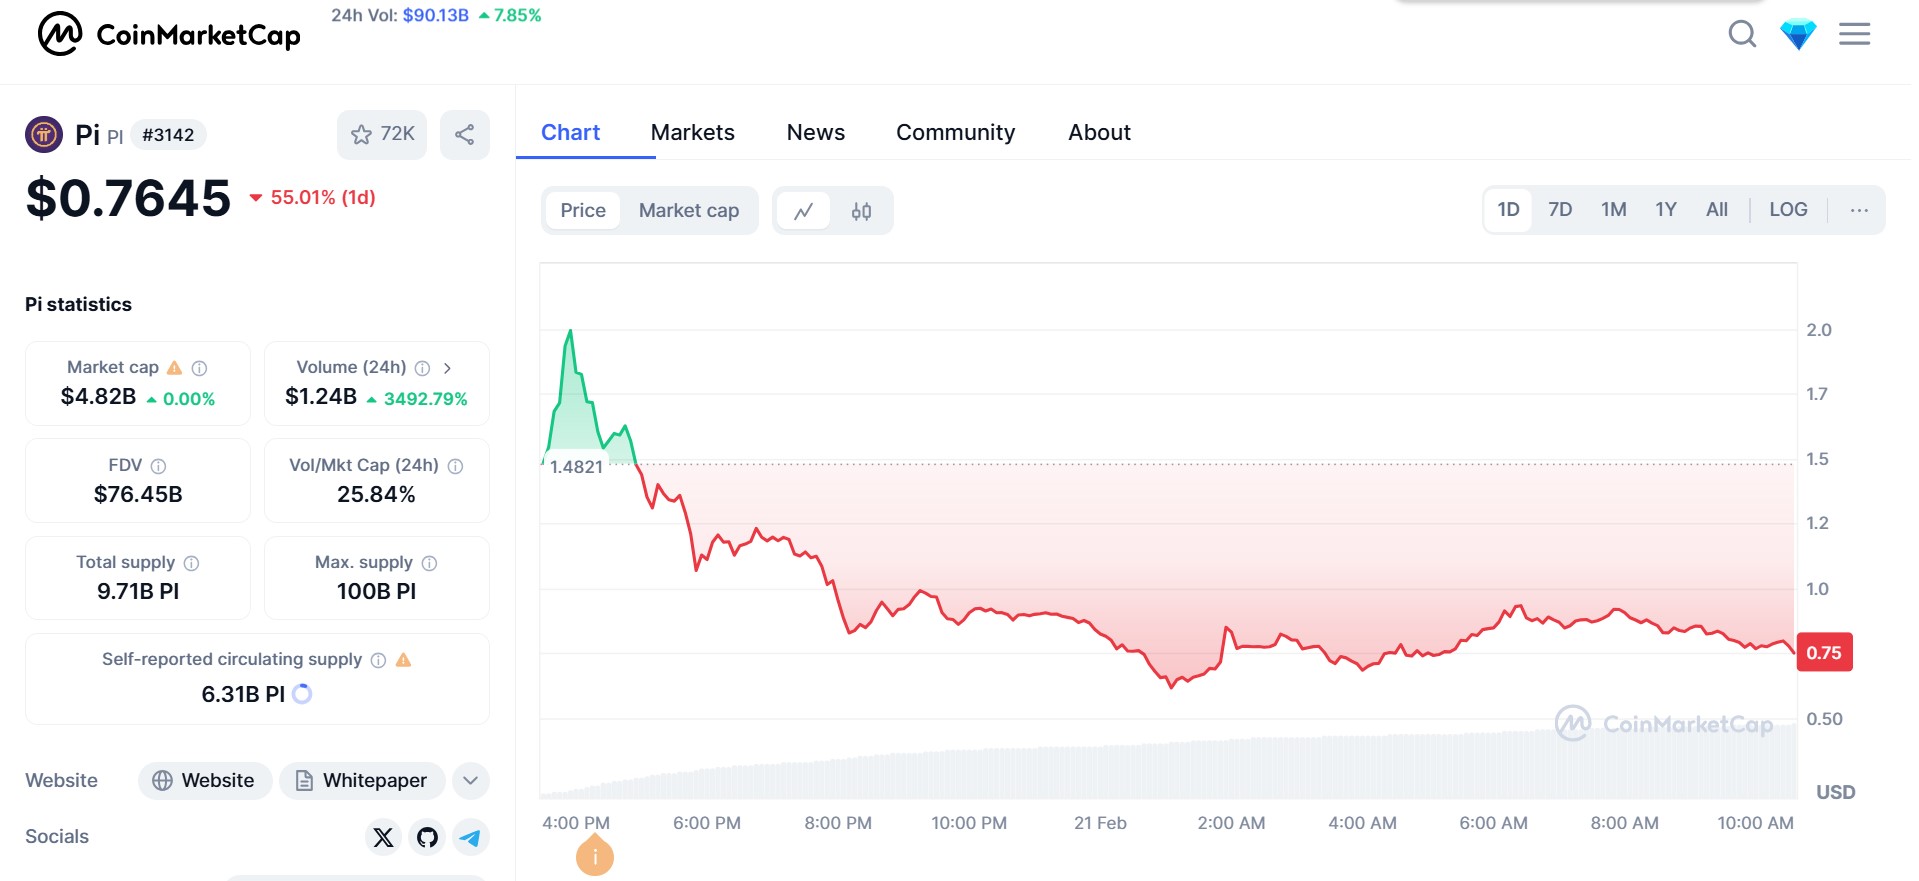Click the orange info marker on timeline
1919x881 pixels.
point(595,857)
